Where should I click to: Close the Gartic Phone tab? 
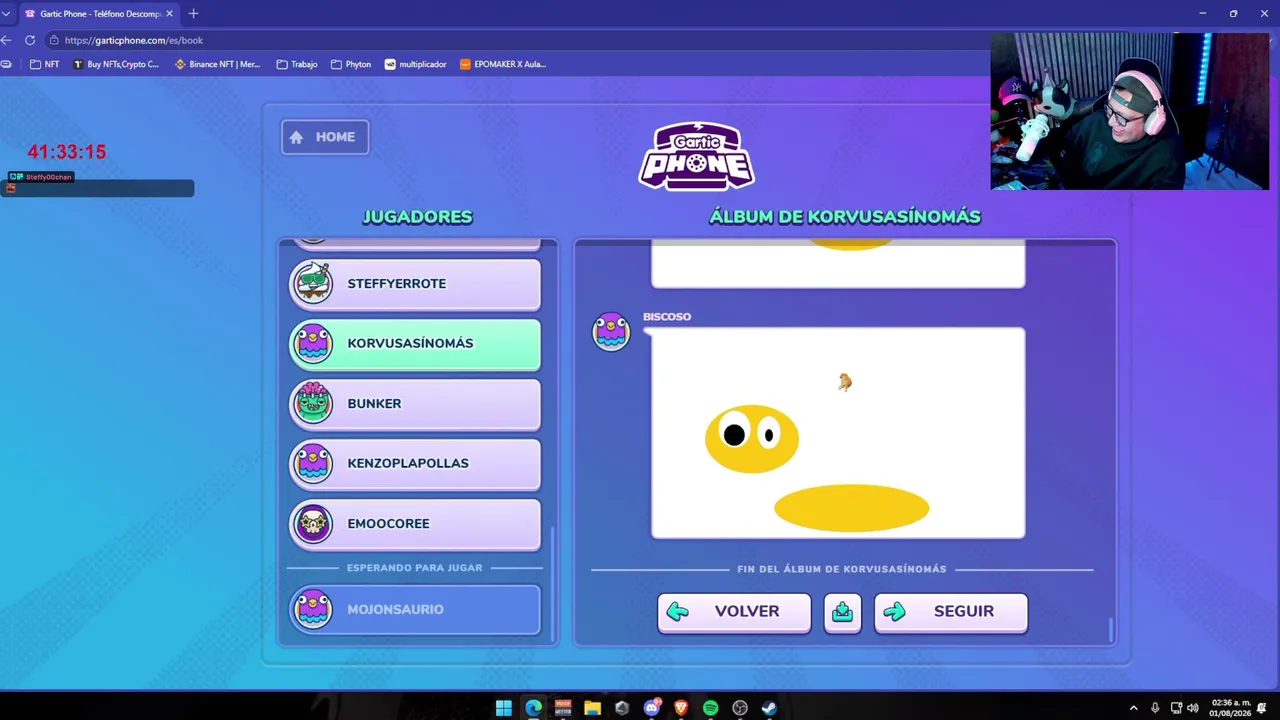coord(169,14)
